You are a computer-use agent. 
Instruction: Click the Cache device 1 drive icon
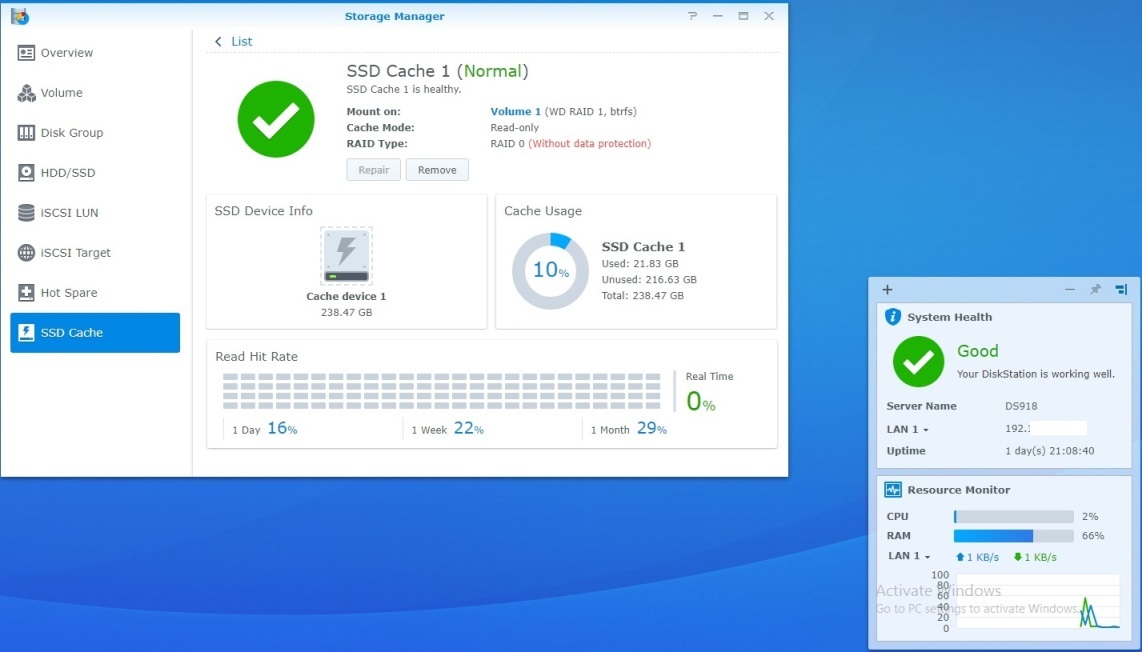tap(346, 256)
